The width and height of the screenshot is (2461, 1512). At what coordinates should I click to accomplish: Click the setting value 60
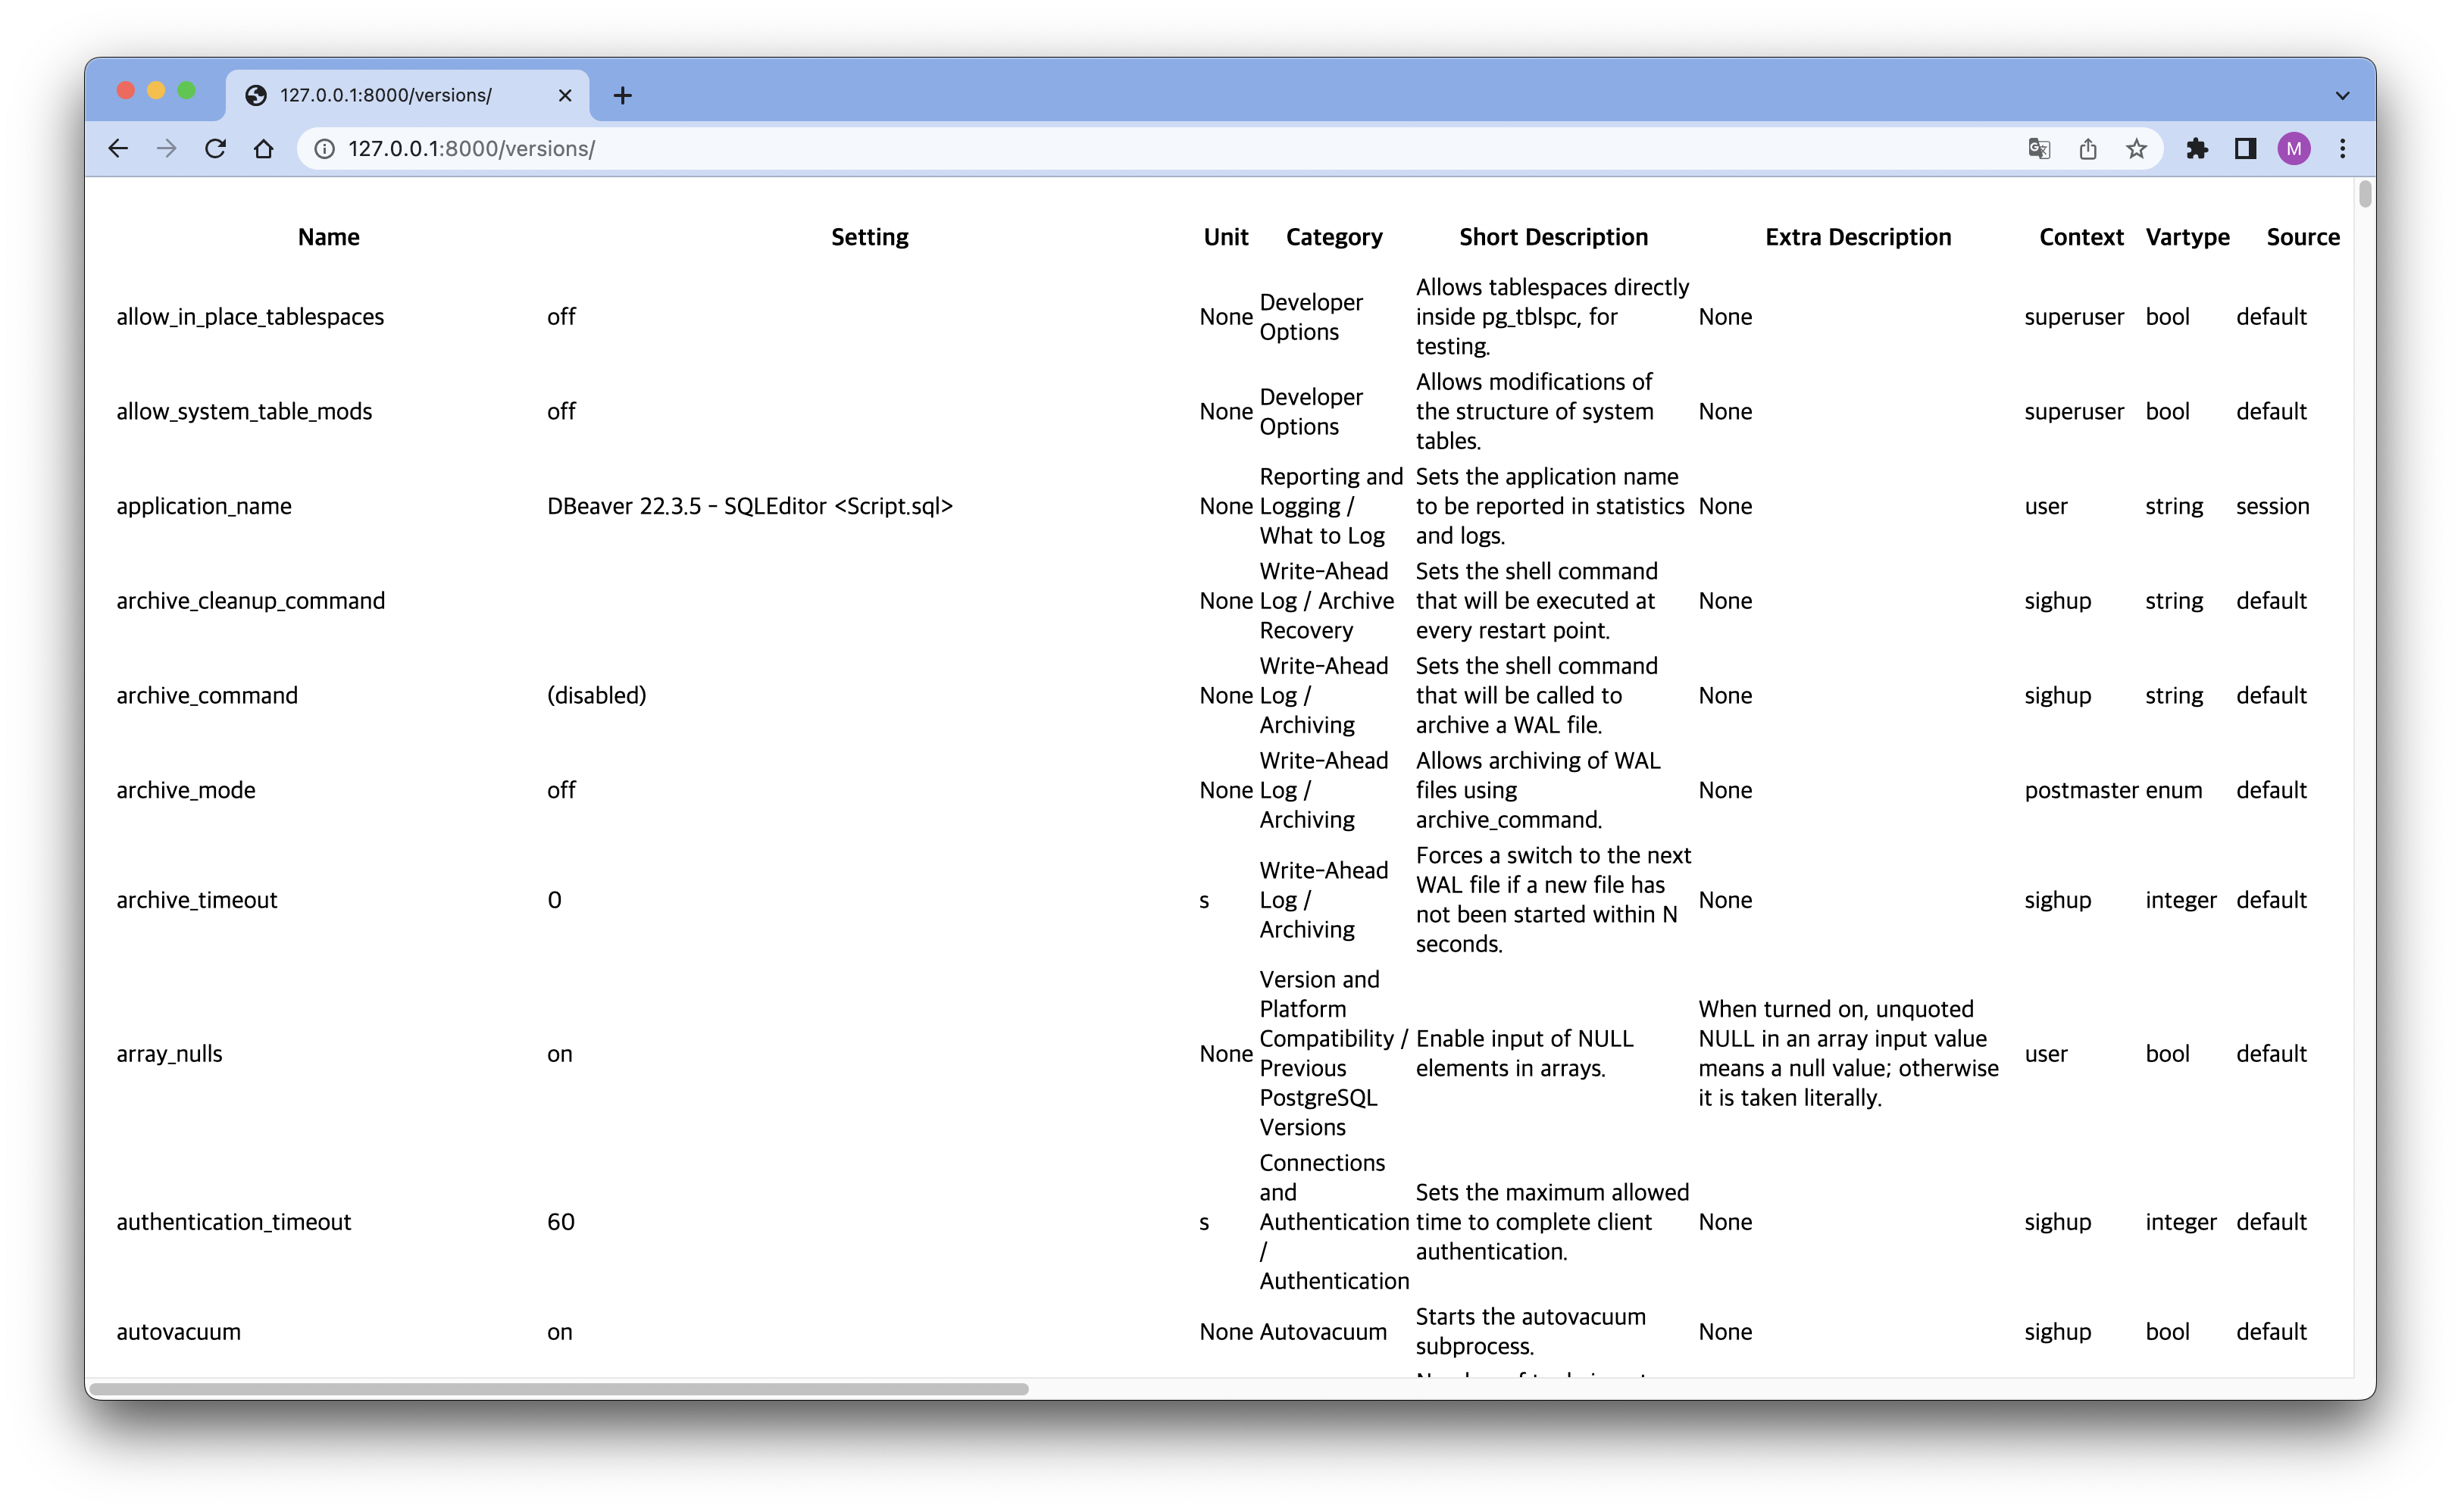pos(560,1222)
